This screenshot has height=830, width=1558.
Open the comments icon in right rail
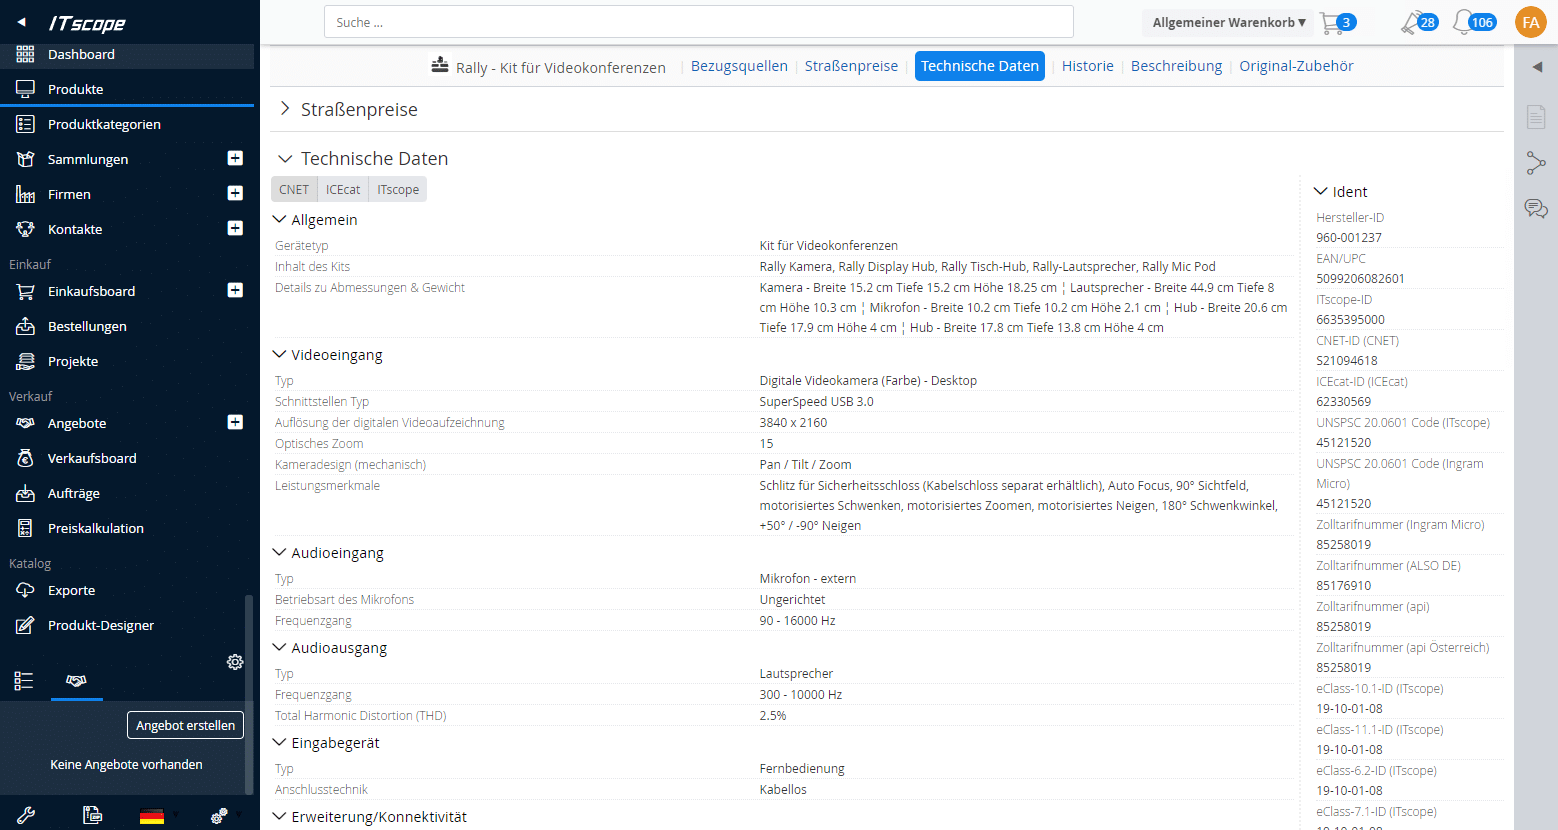(x=1536, y=208)
